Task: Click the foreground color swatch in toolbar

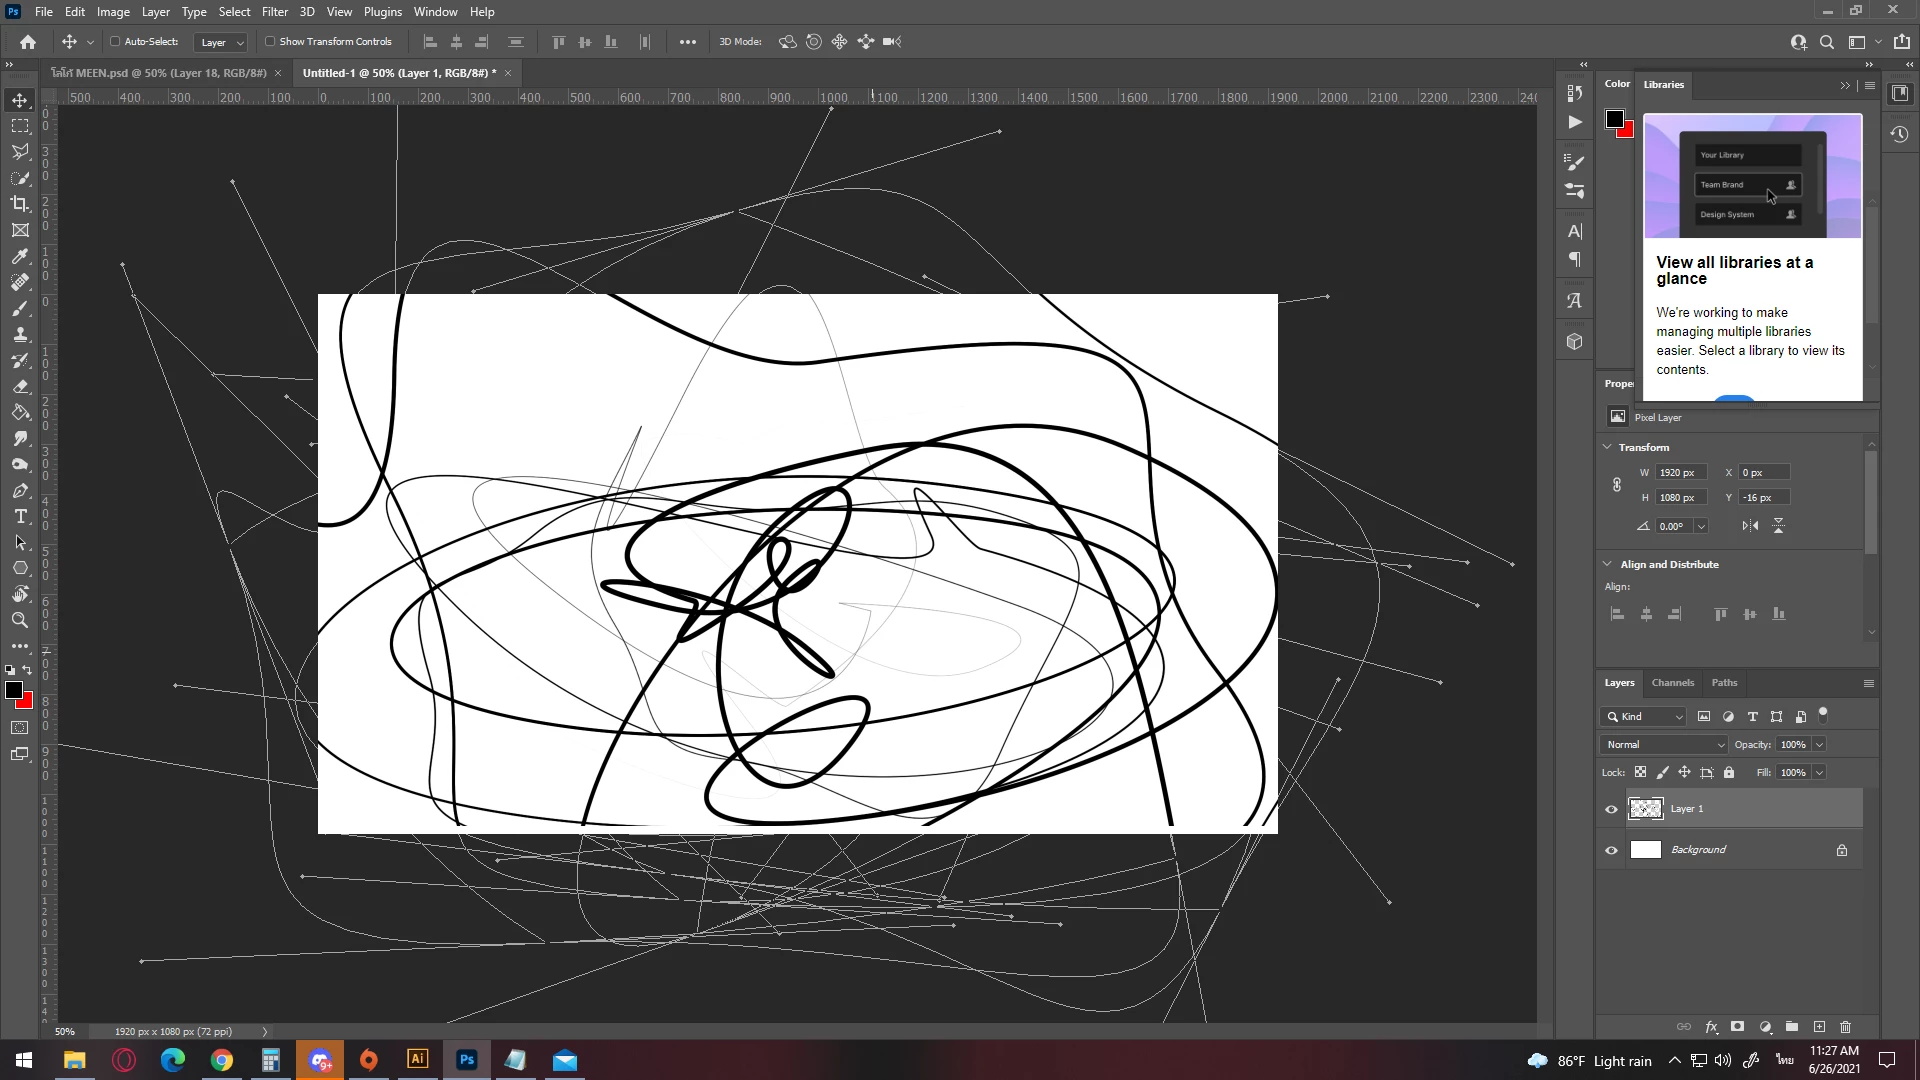Action: (x=14, y=690)
